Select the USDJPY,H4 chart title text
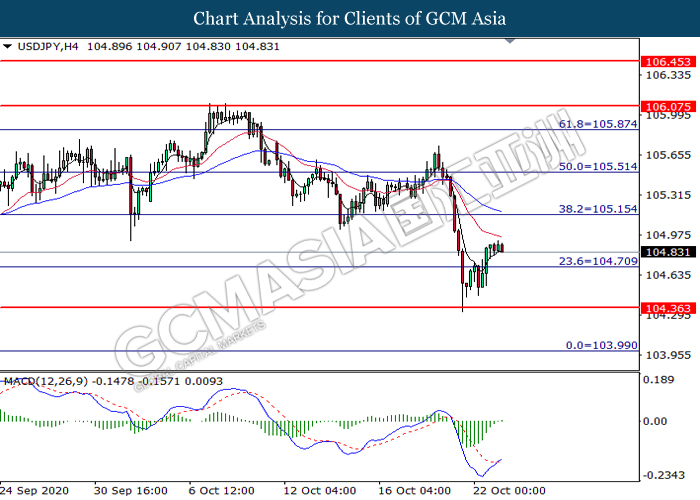This screenshot has width=700, height=500. click(48, 46)
